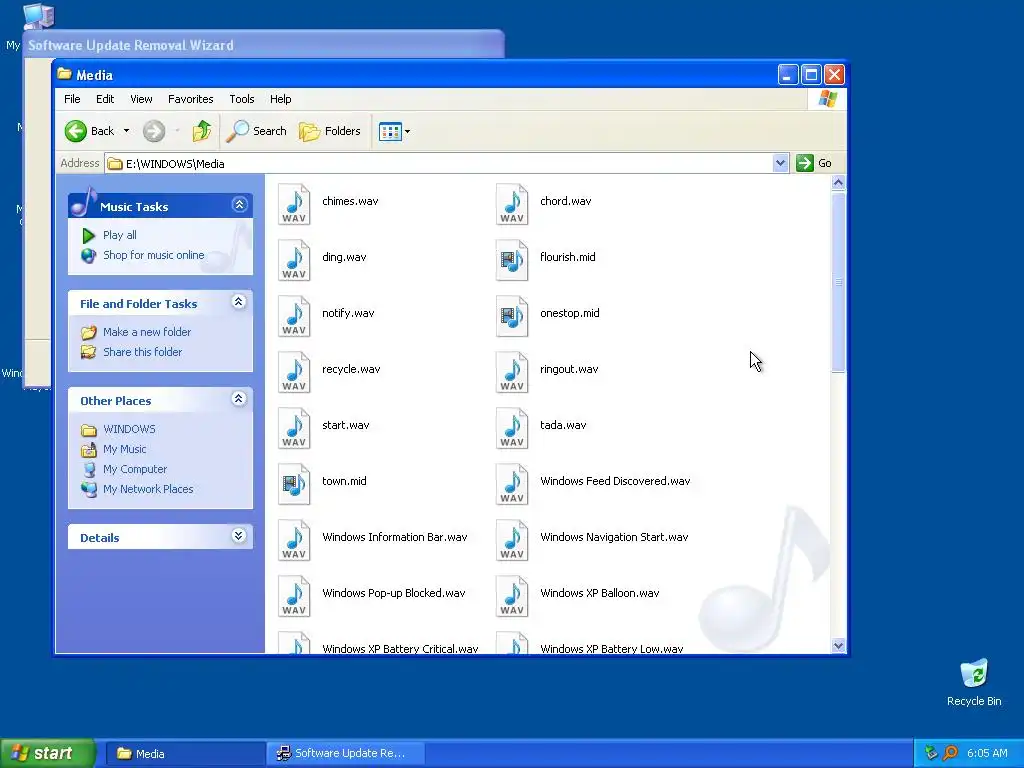Viewport: 1024px width, 768px height.
Task: Select the chord.wav file icon
Action: pos(512,204)
